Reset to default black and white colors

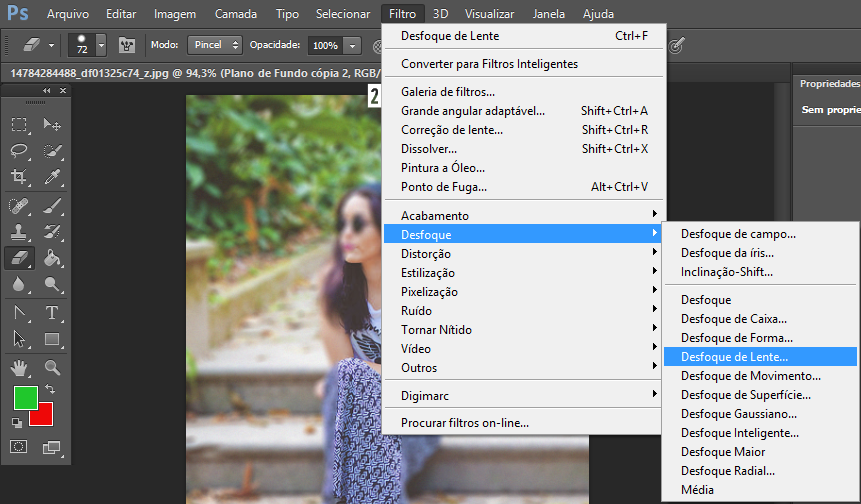17,422
